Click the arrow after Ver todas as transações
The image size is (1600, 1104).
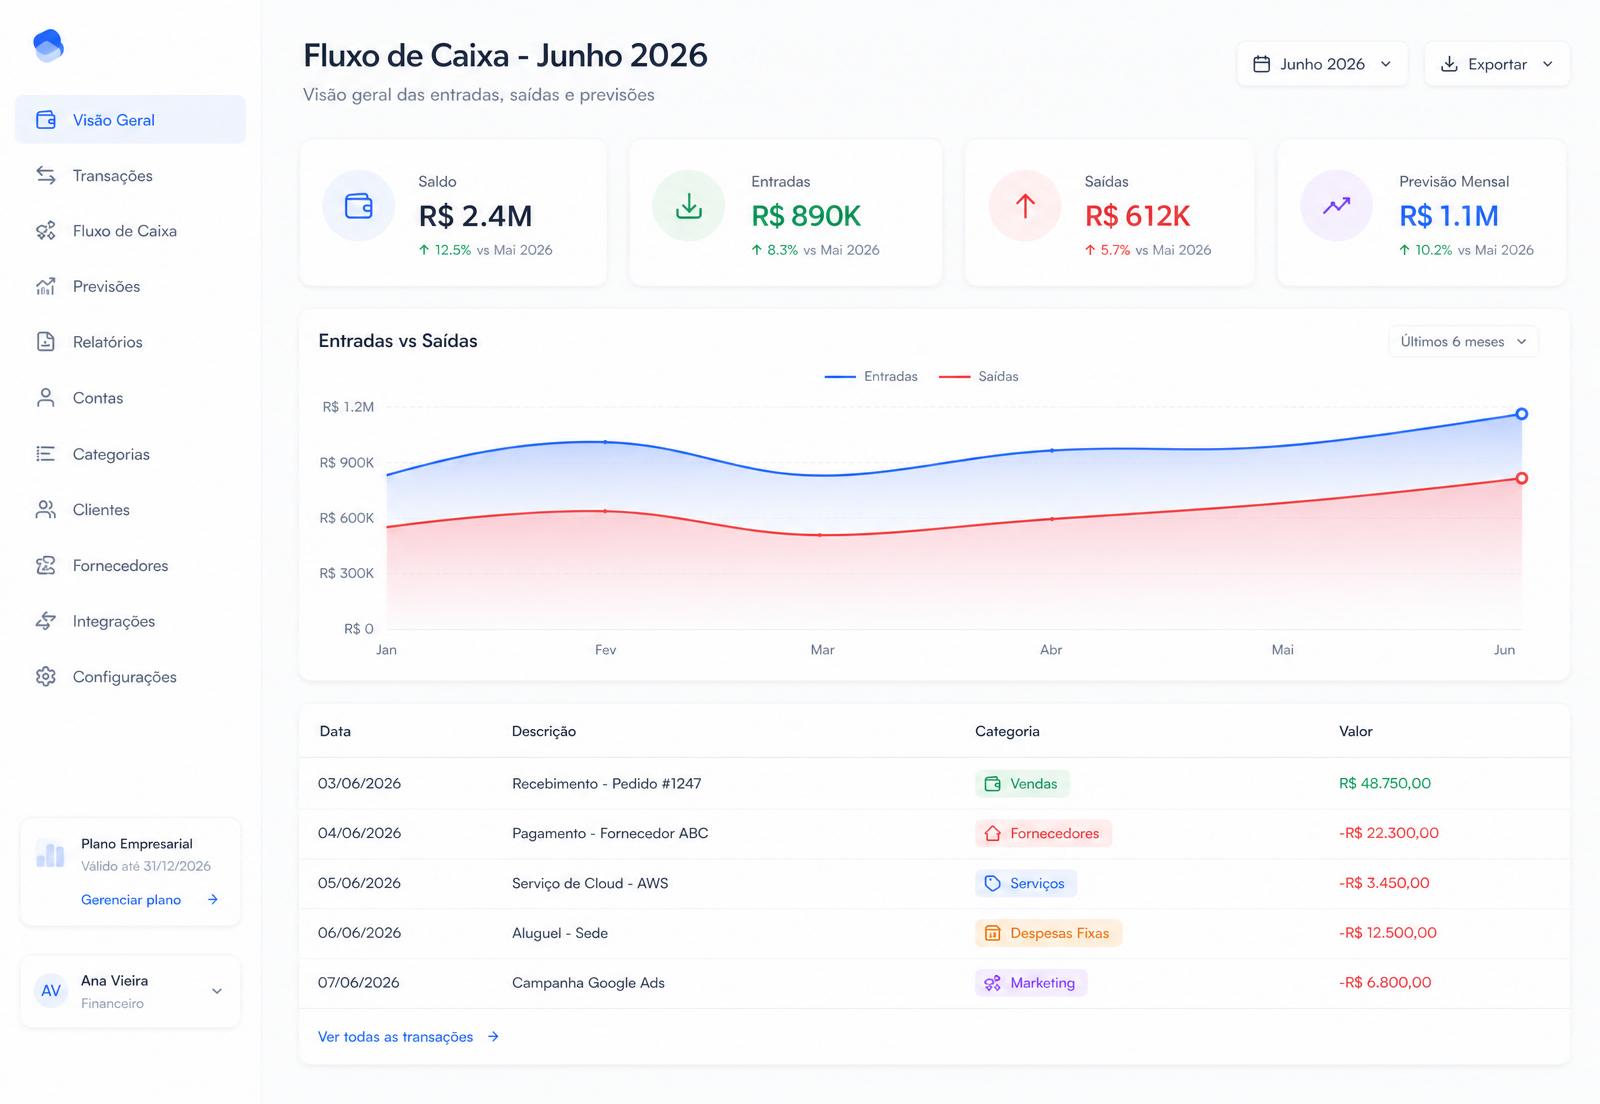(x=493, y=1037)
